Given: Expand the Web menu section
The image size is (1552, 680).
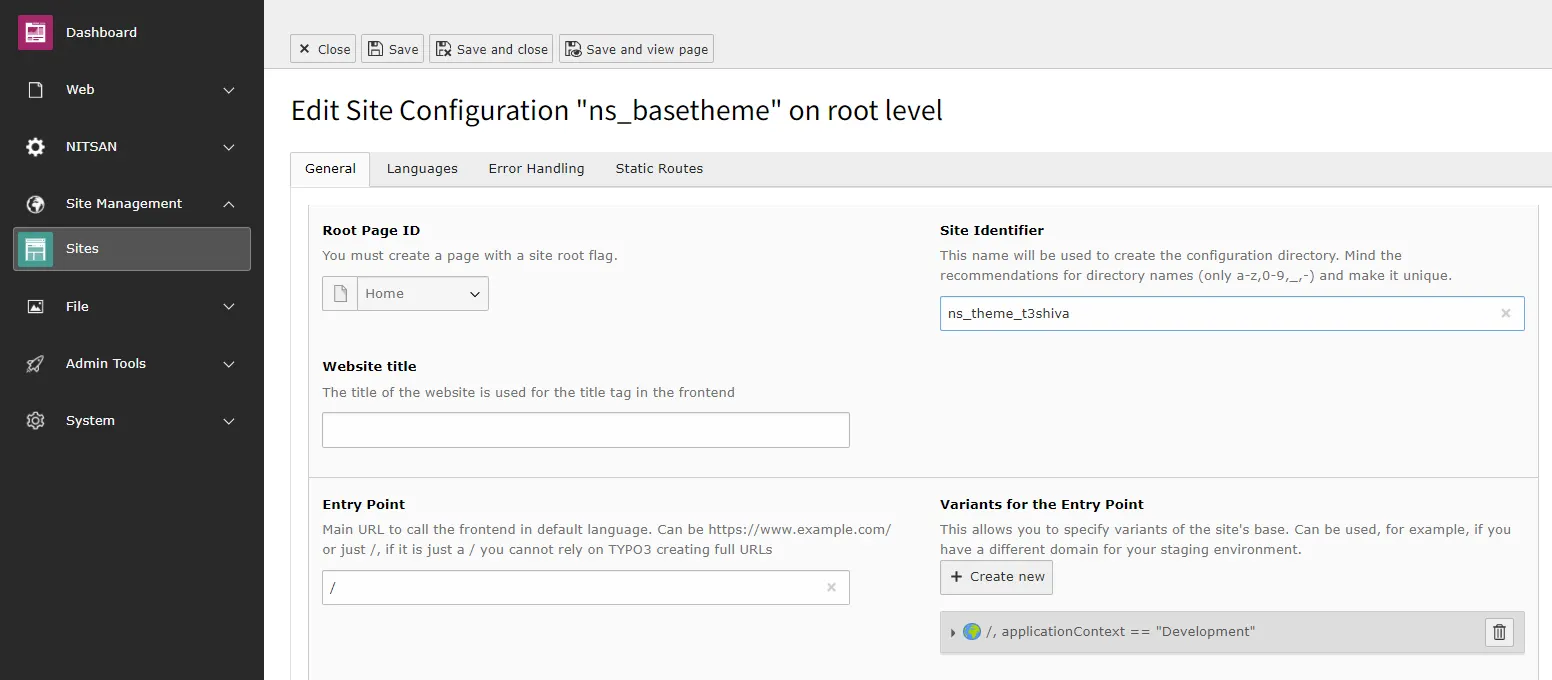Looking at the screenshot, I should pos(229,90).
